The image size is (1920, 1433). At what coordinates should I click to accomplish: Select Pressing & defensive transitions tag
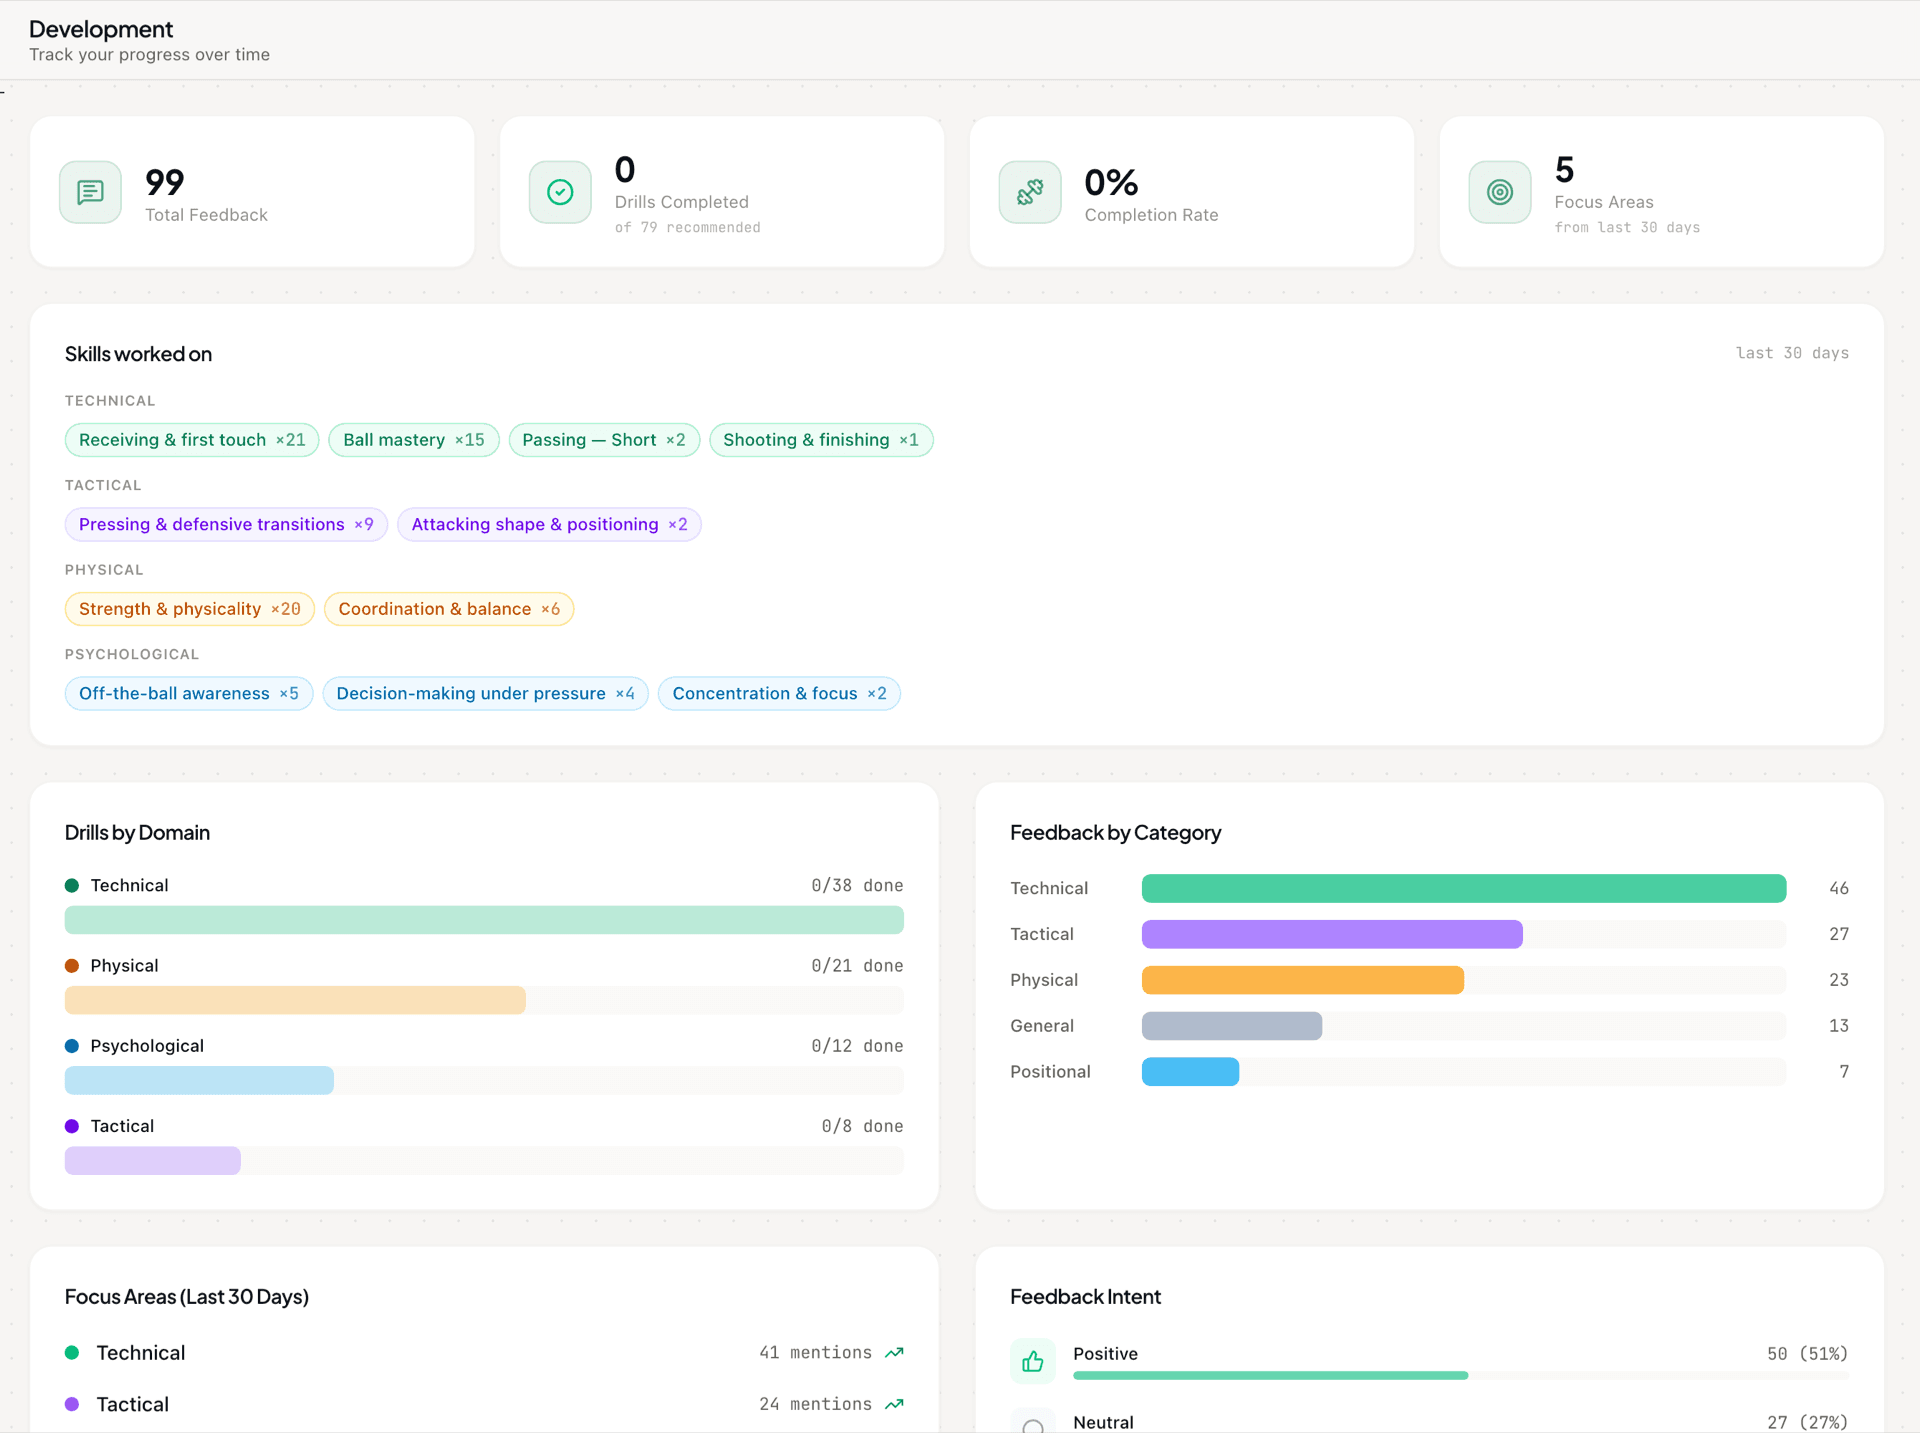click(x=226, y=525)
